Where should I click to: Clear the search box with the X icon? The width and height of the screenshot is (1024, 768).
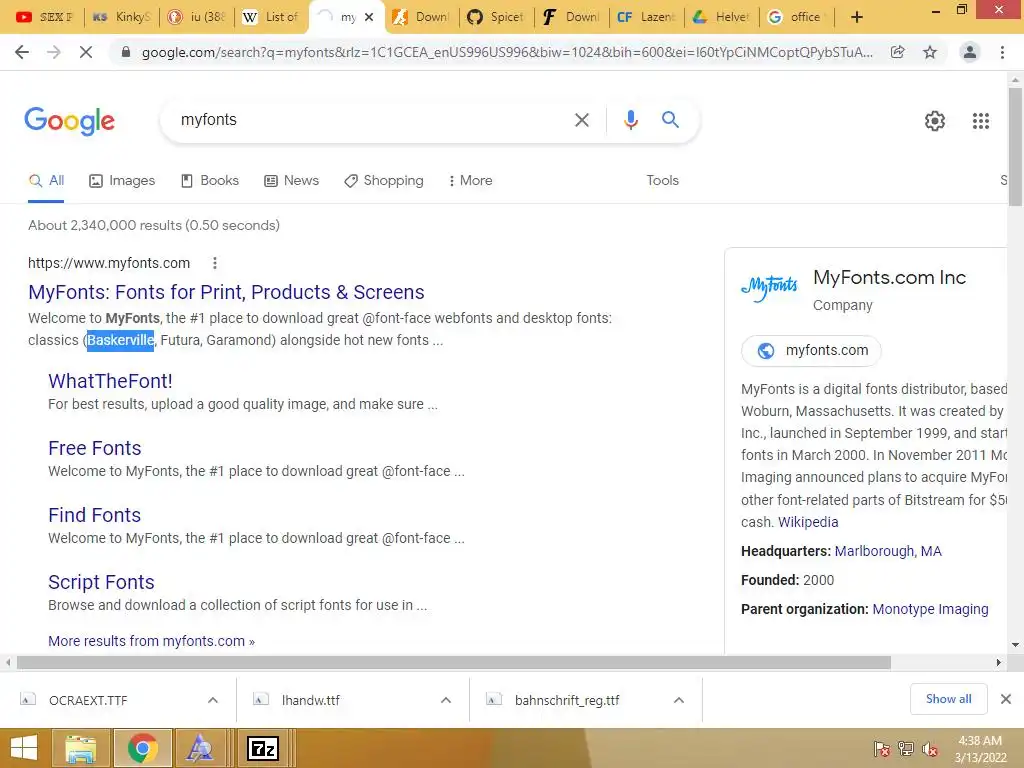(x=581, y=120)
